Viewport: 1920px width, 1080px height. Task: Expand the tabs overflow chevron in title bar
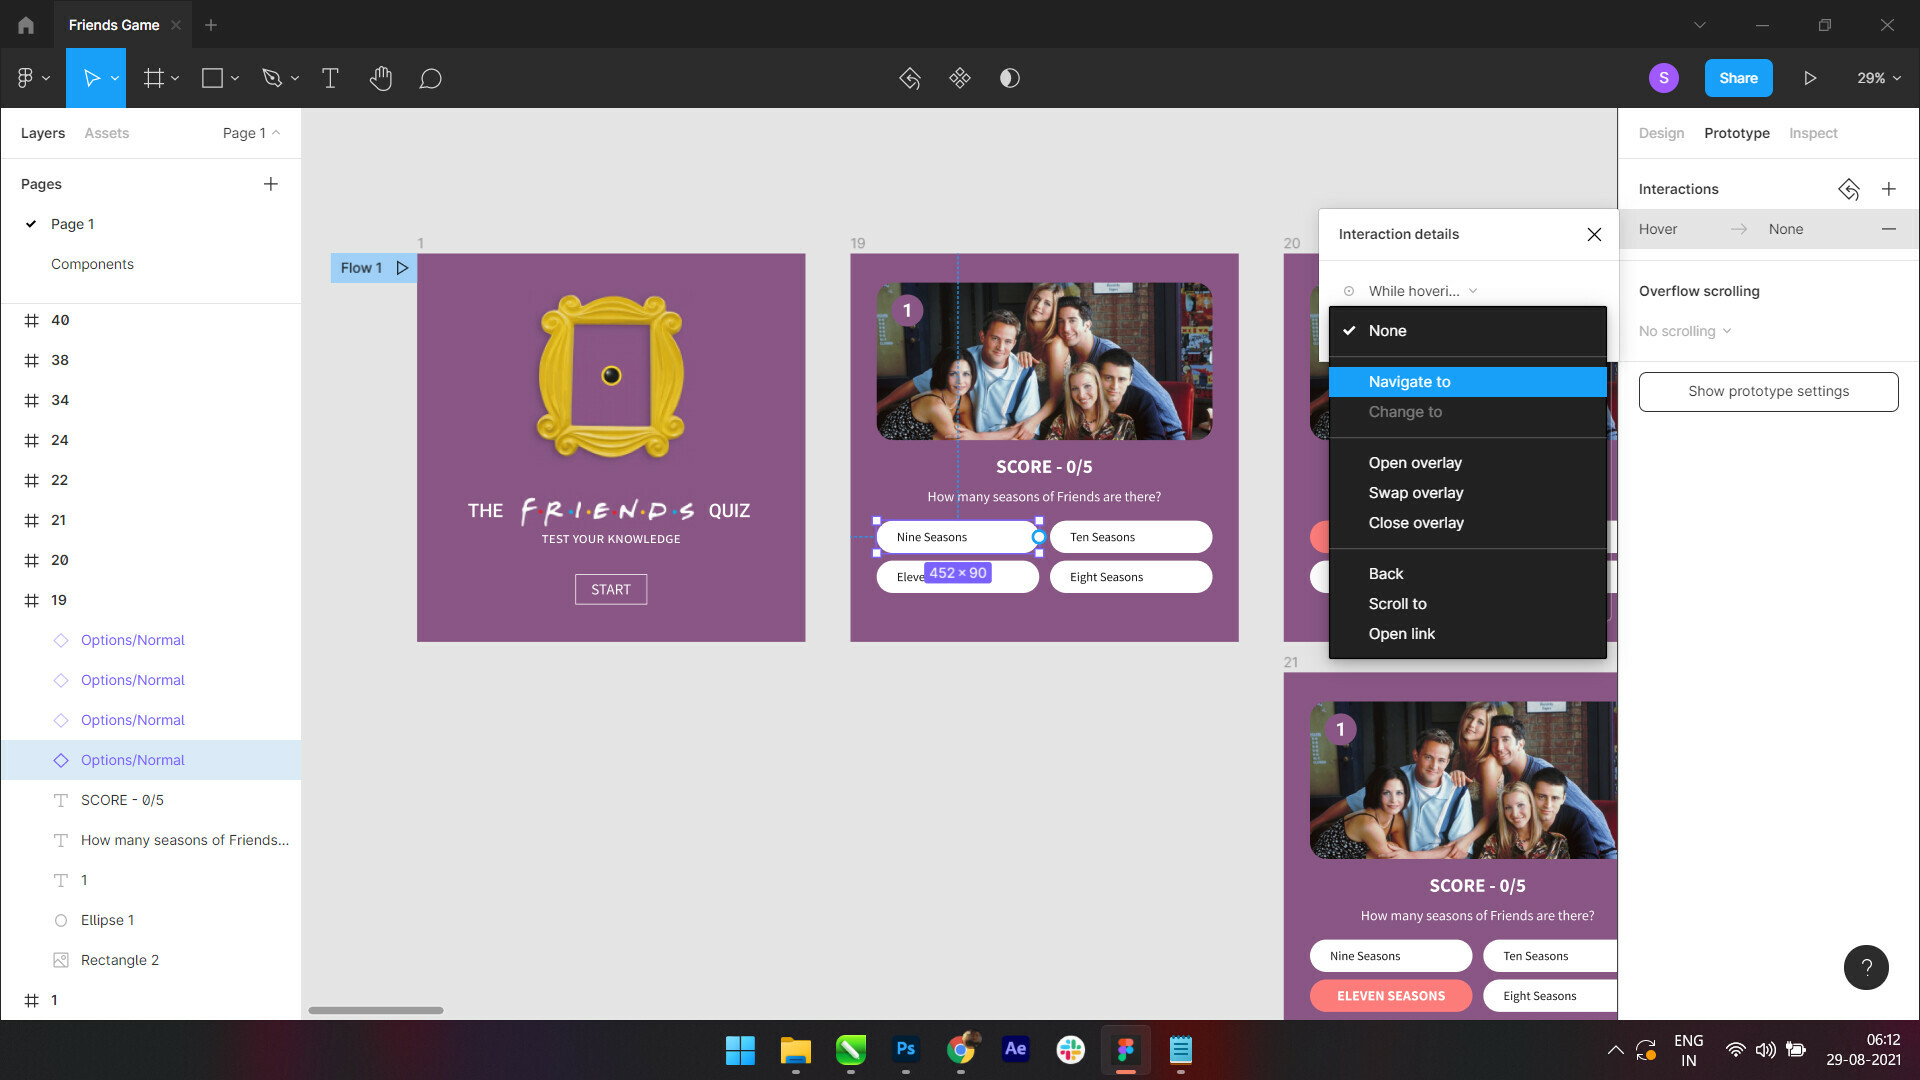click(1700, 25)
